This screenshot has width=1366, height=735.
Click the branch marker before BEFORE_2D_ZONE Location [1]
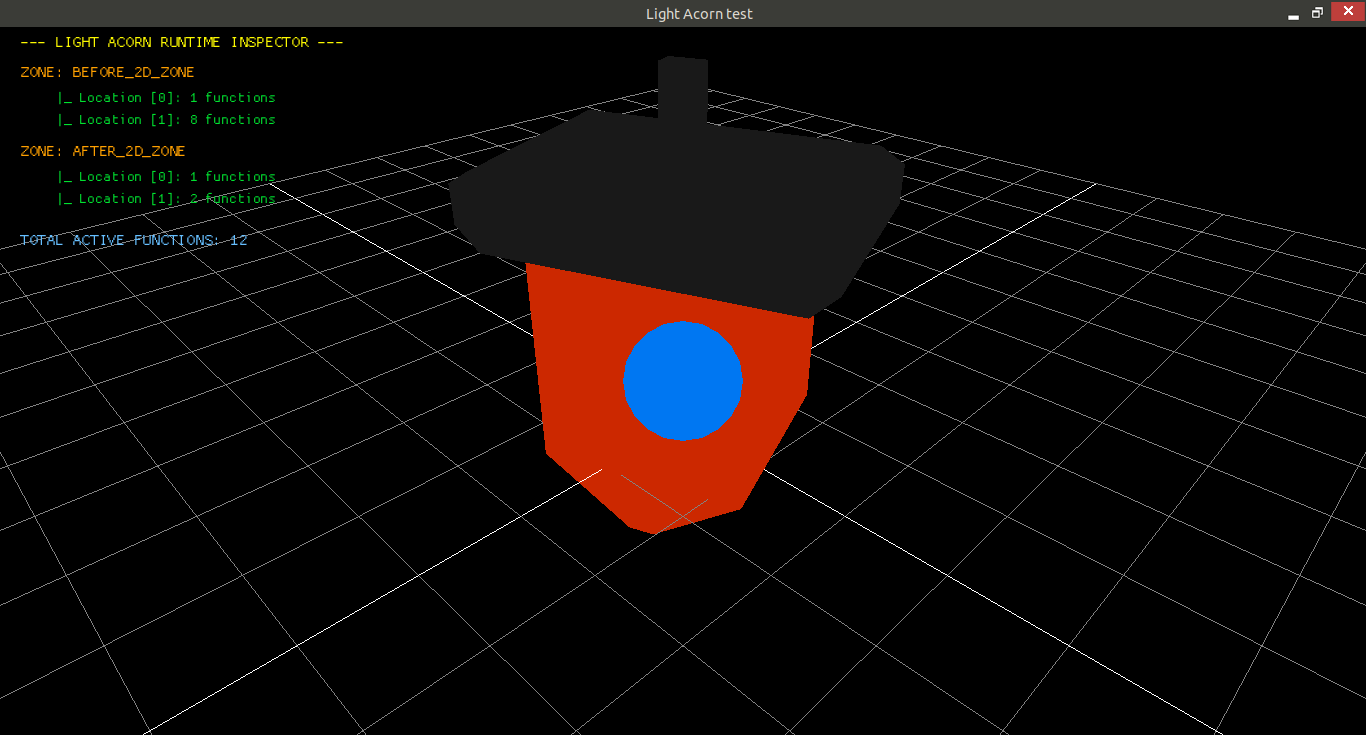click(65, 120)
